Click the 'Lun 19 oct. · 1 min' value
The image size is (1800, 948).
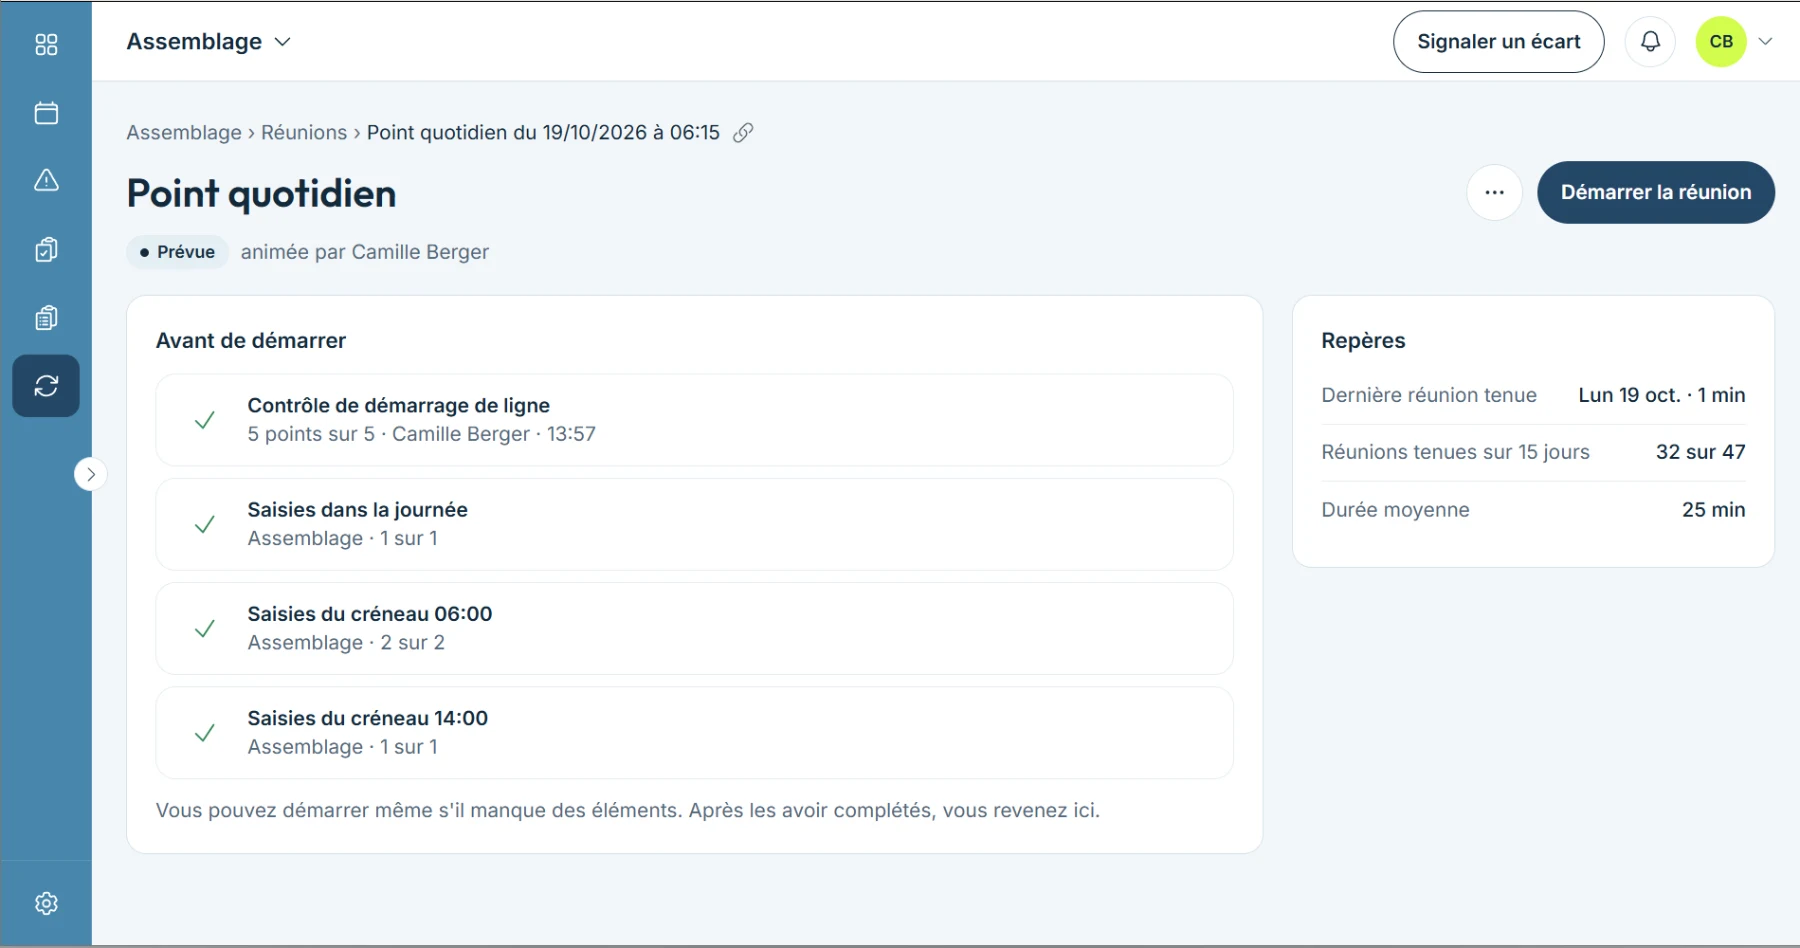(1662, 395)
